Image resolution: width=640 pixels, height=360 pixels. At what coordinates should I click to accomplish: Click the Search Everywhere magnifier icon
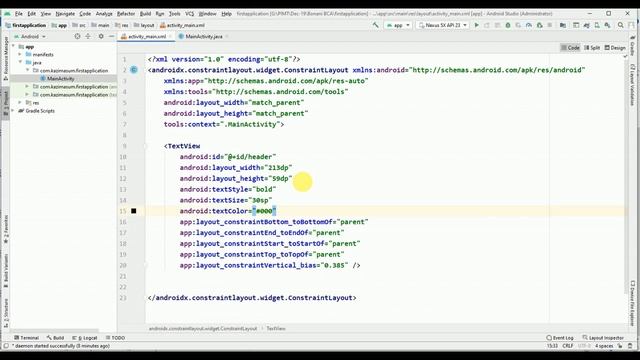click(x=620, y=25)
